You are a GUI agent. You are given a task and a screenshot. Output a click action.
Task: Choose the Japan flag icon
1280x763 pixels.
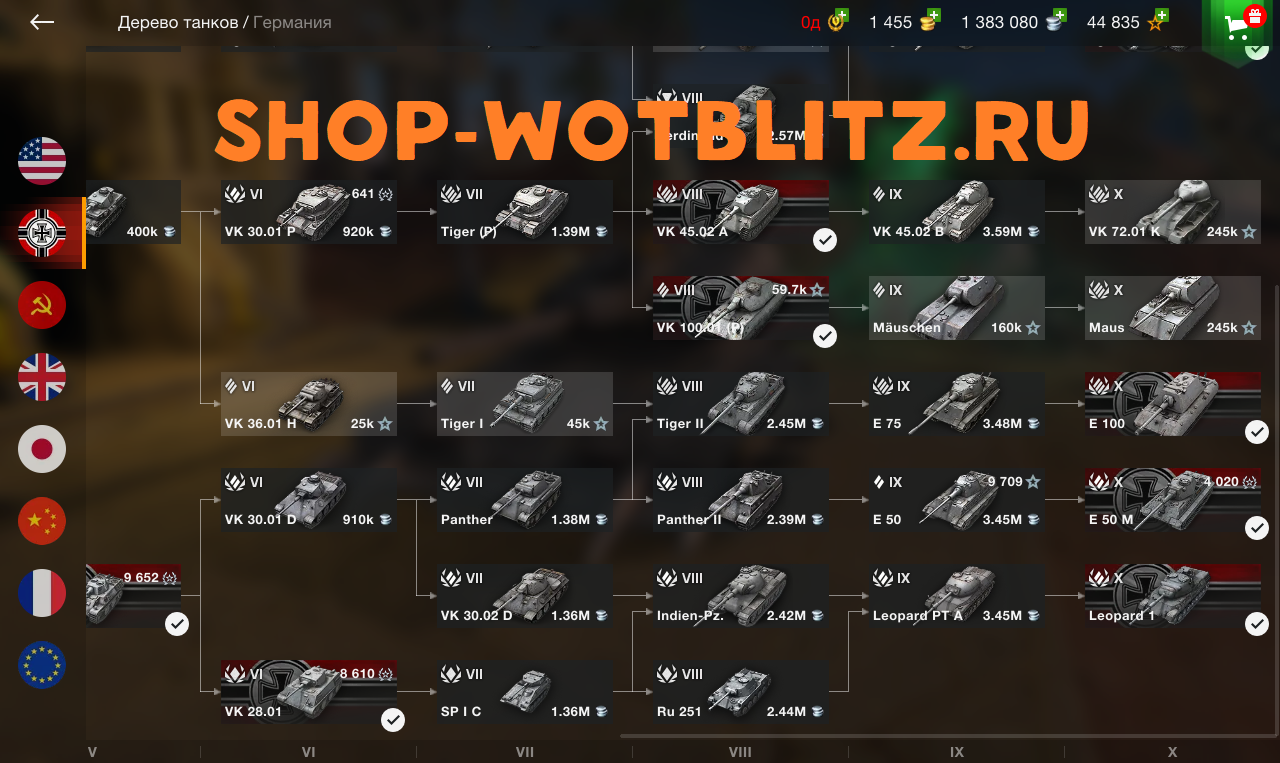[x=42, y=449]
